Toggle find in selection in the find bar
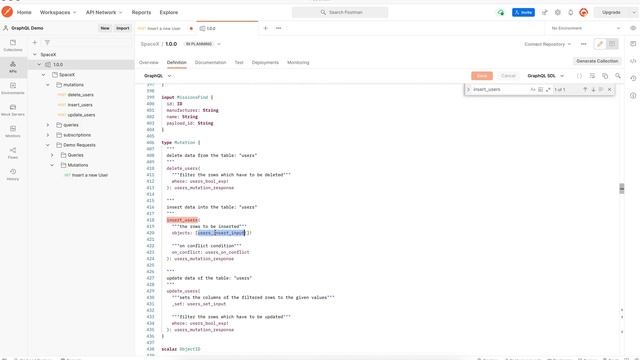 click(601, 89)
